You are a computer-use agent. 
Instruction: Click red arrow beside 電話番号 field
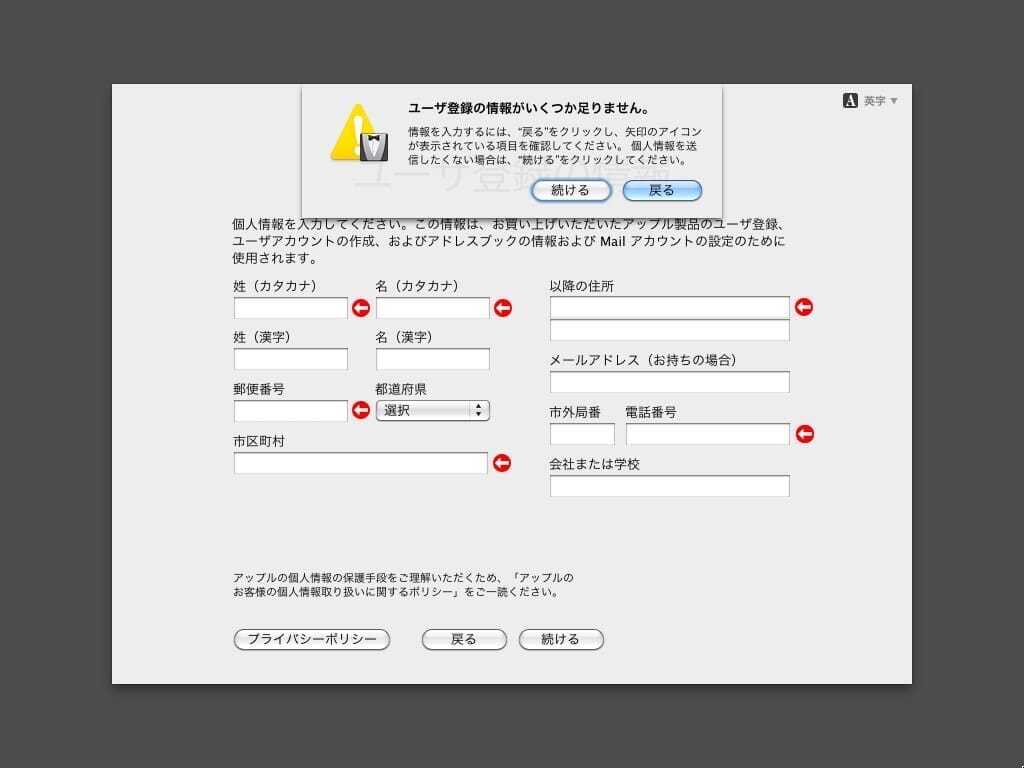pyautogui.click(x=803, y=434)
